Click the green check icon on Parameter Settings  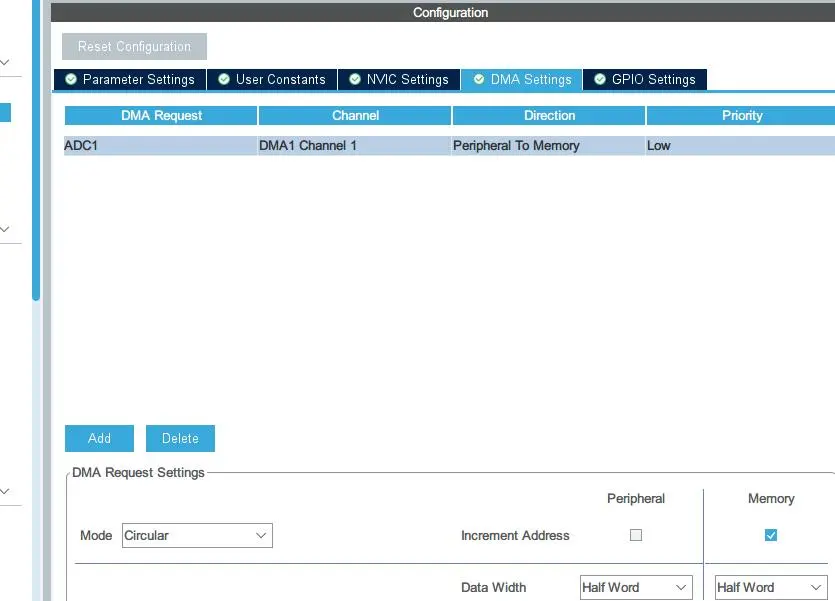pyautogui.click(x=71, y=80)
